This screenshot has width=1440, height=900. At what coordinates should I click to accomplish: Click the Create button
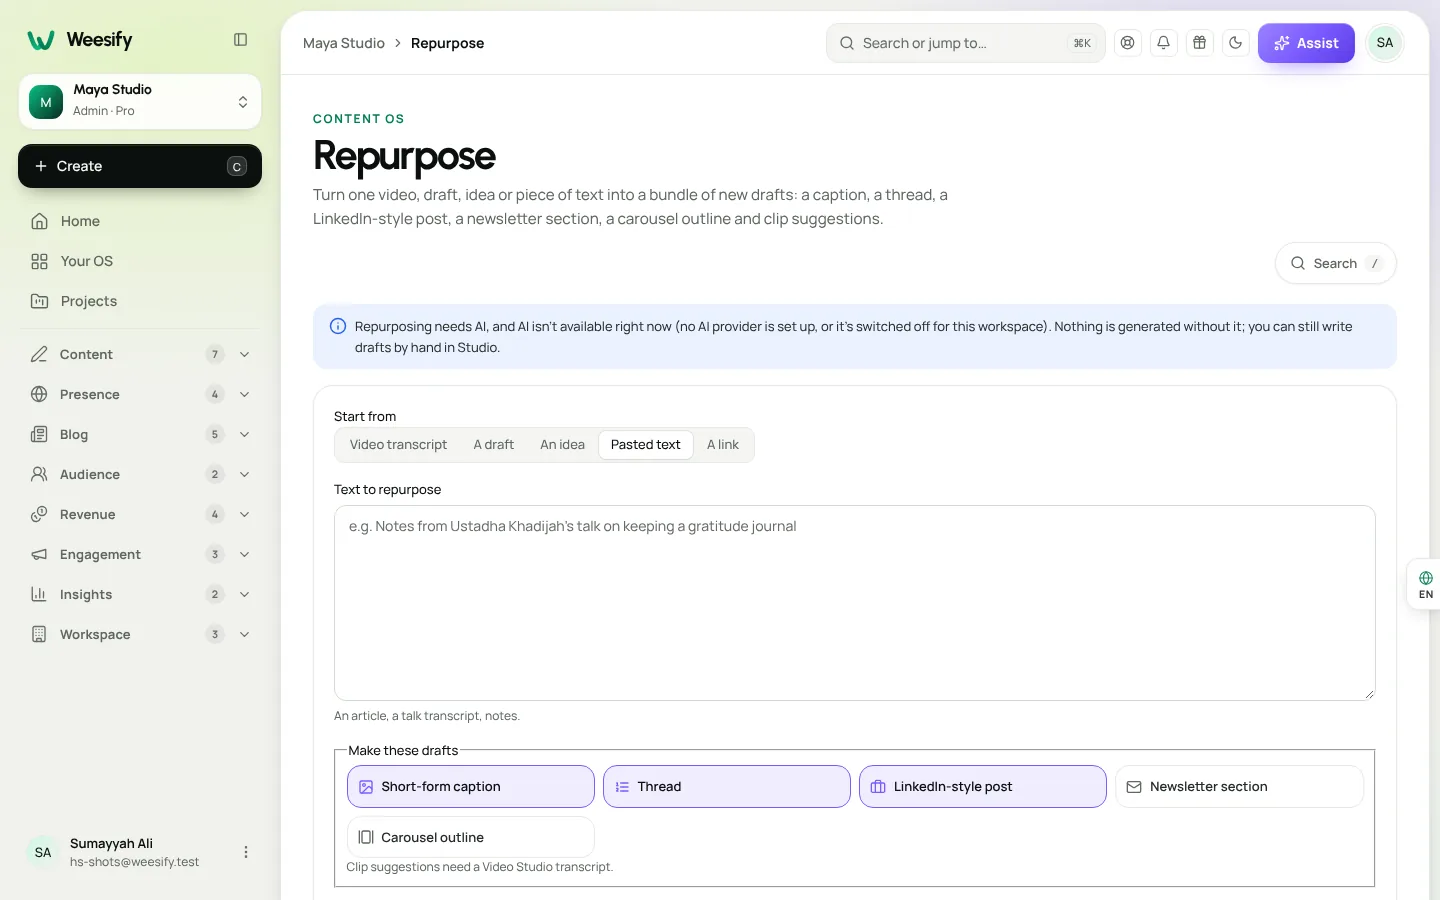140,166
